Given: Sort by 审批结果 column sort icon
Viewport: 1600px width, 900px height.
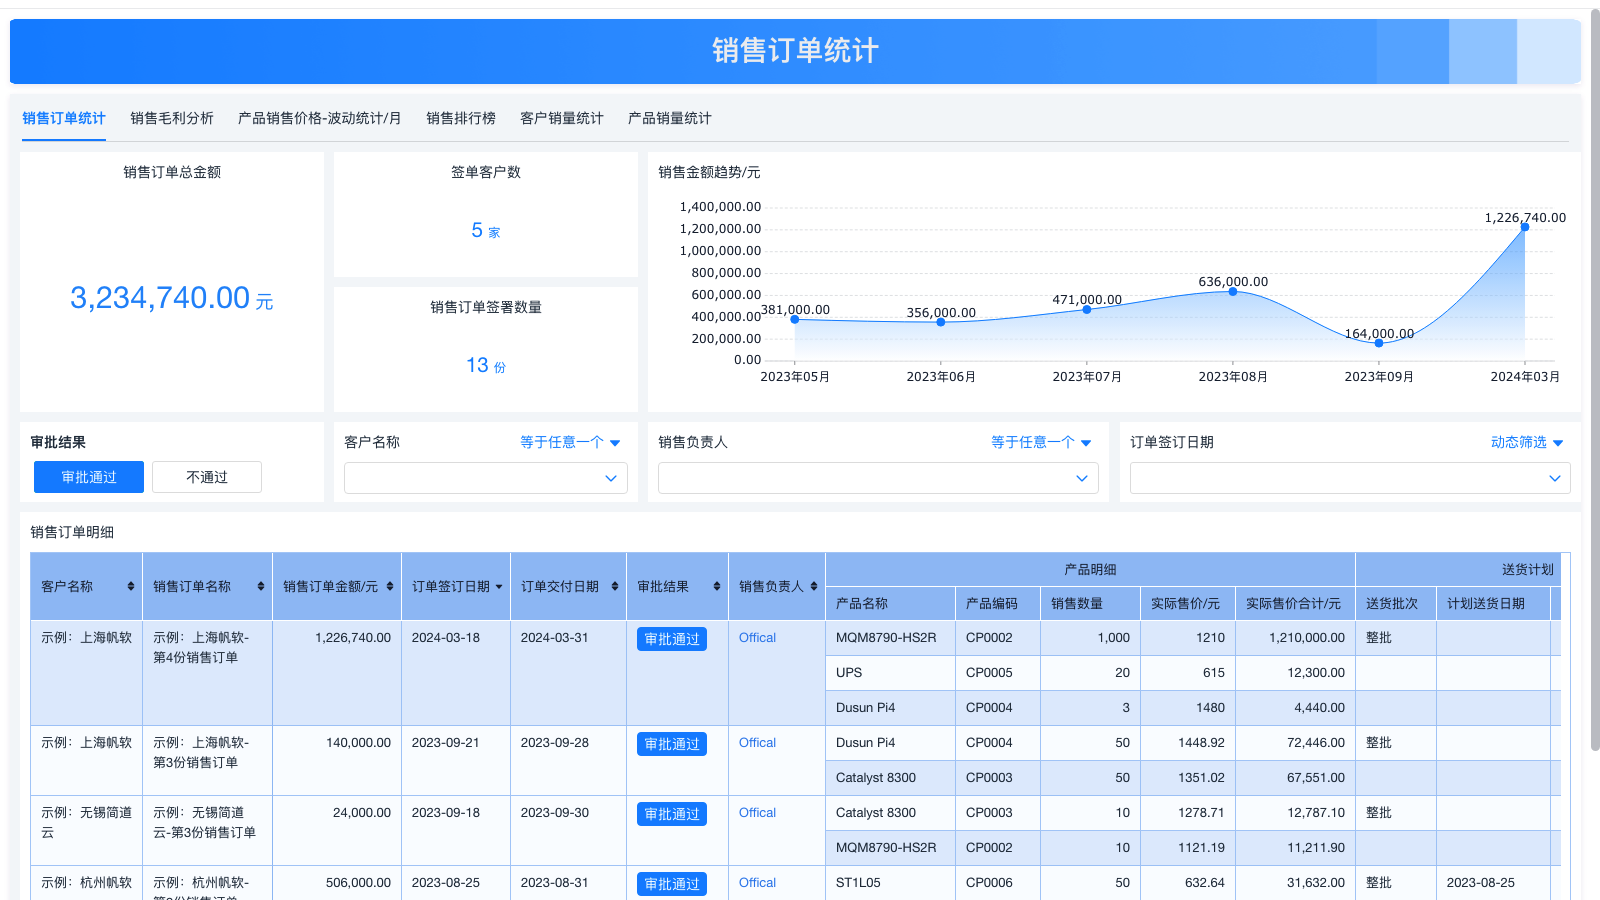Looking at the screenshot, I should click(x=717, y=587).
